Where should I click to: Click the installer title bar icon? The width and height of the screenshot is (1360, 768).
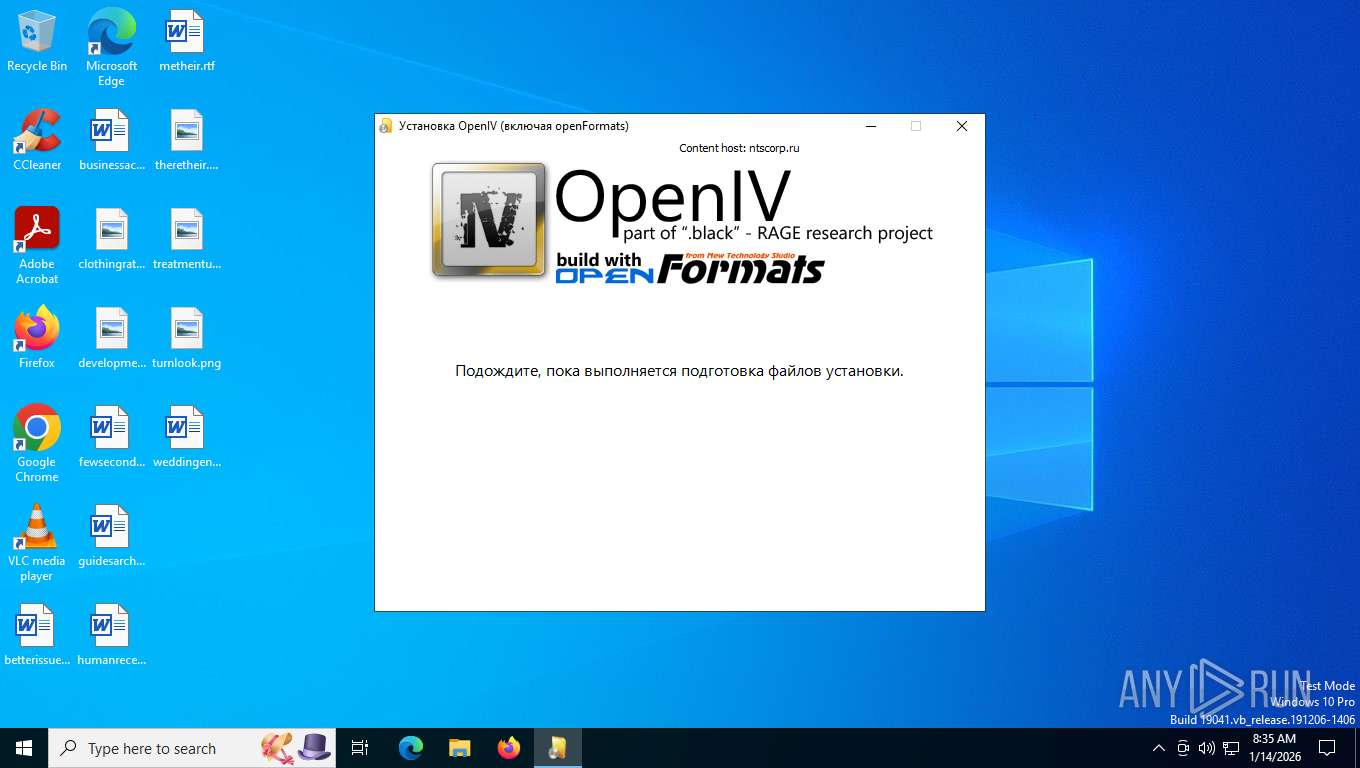pyautogui.click(x=386, y=126)
